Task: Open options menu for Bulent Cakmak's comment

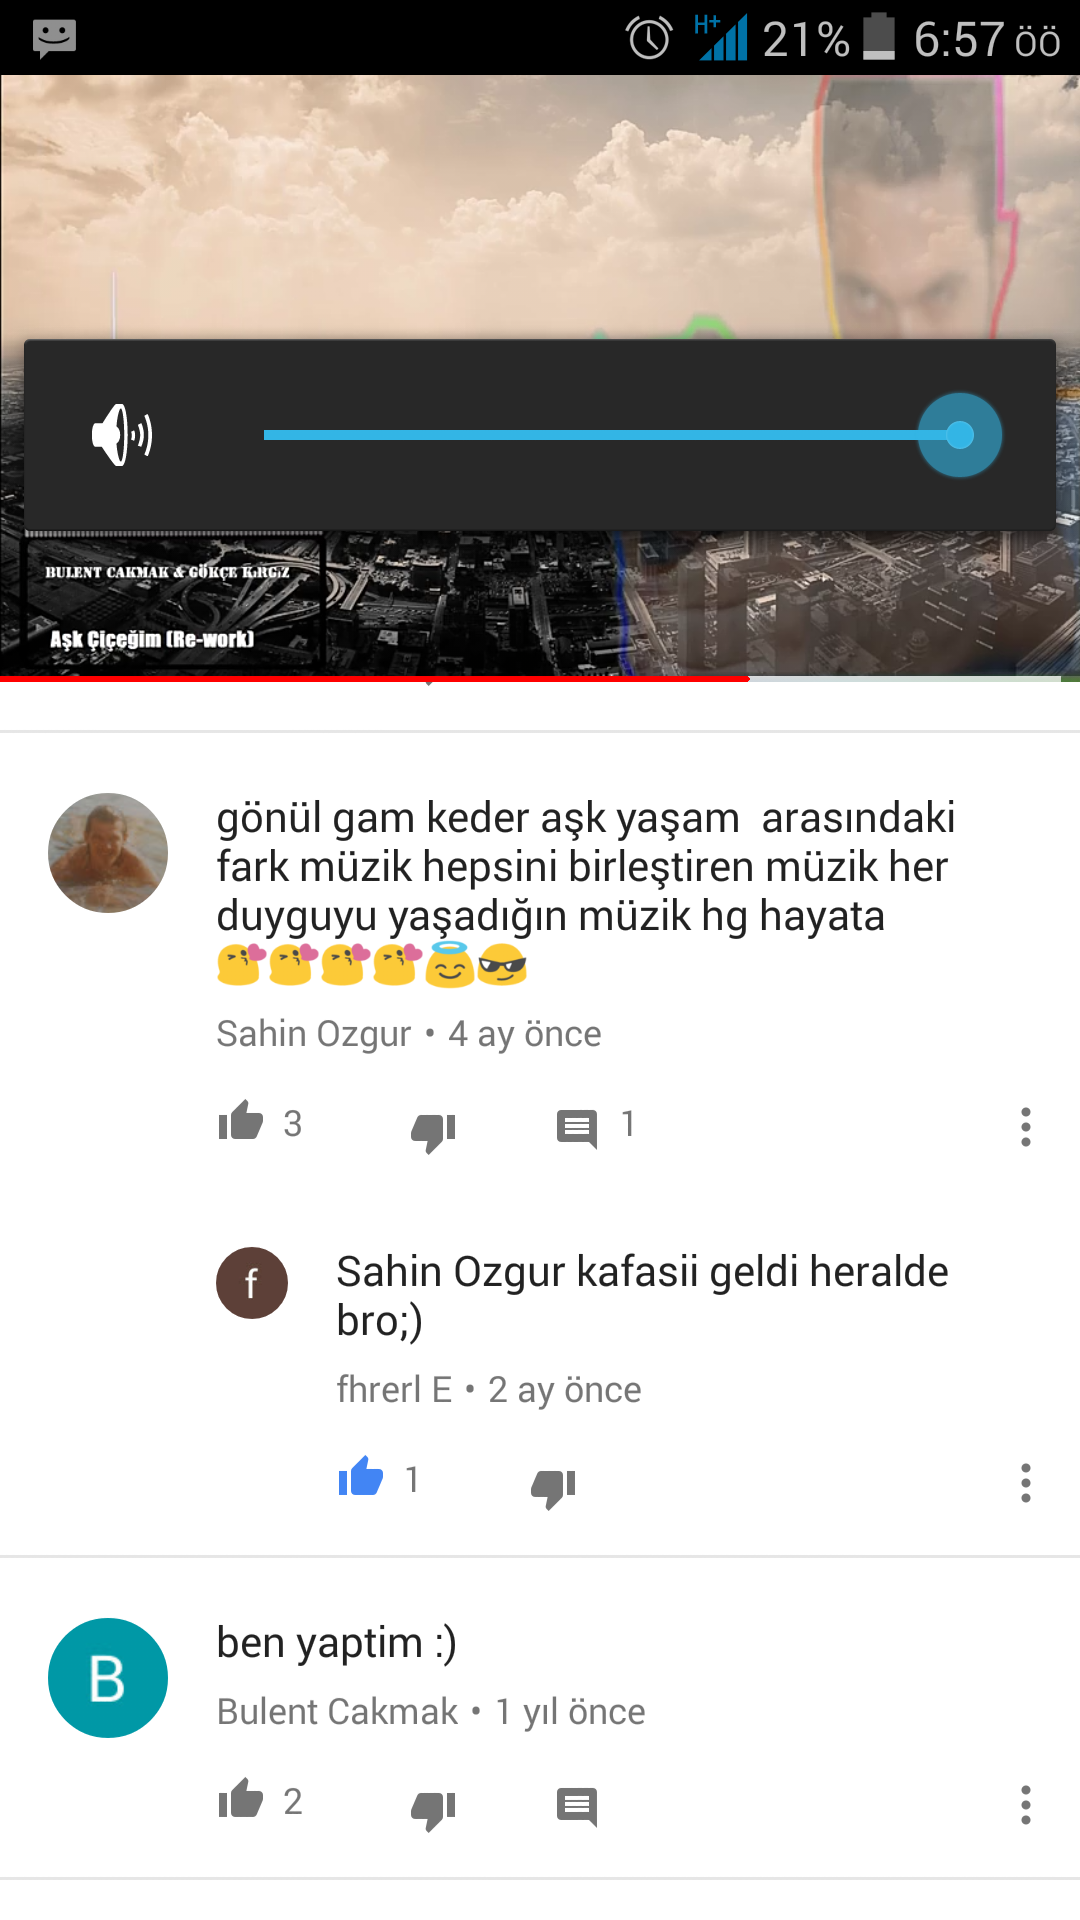Action: (1025, 1805)
